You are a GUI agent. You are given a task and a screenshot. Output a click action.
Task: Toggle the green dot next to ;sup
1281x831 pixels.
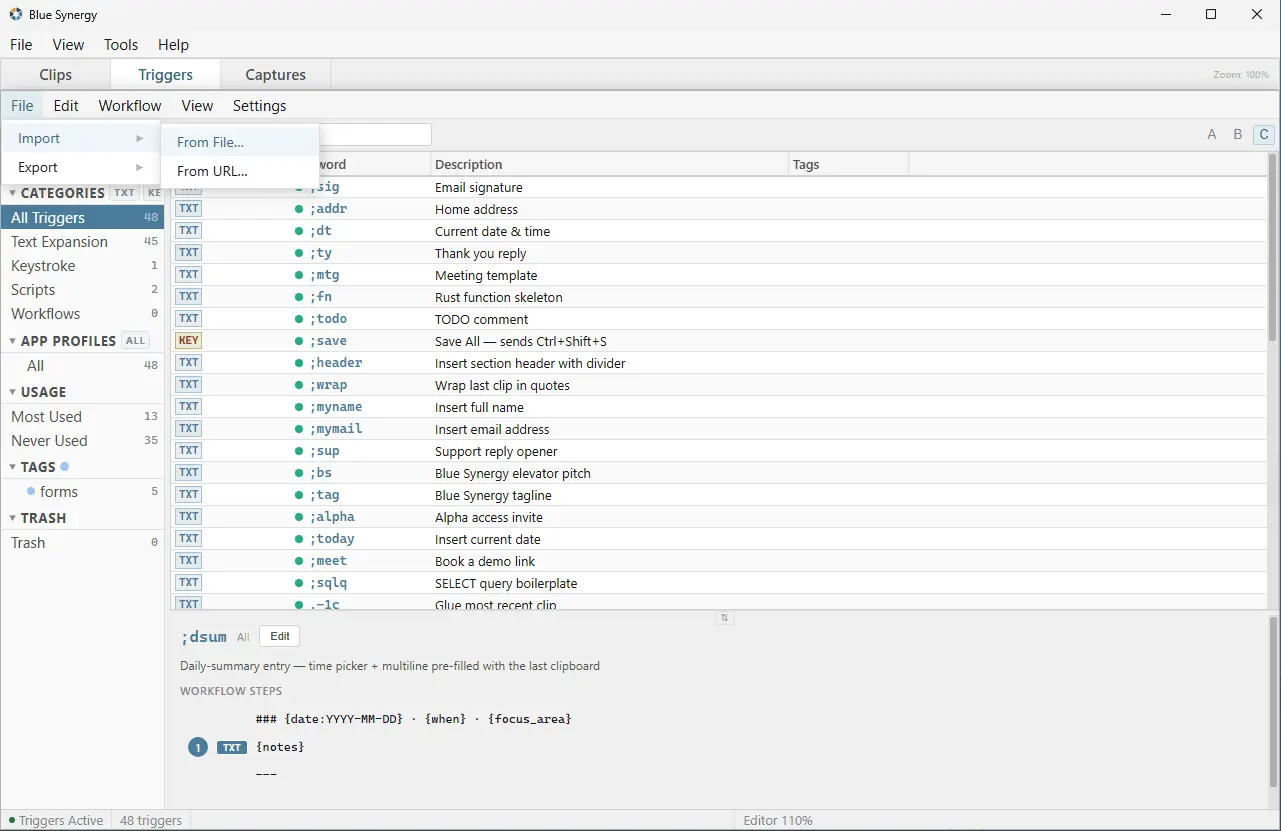click(x=299, y=451)
